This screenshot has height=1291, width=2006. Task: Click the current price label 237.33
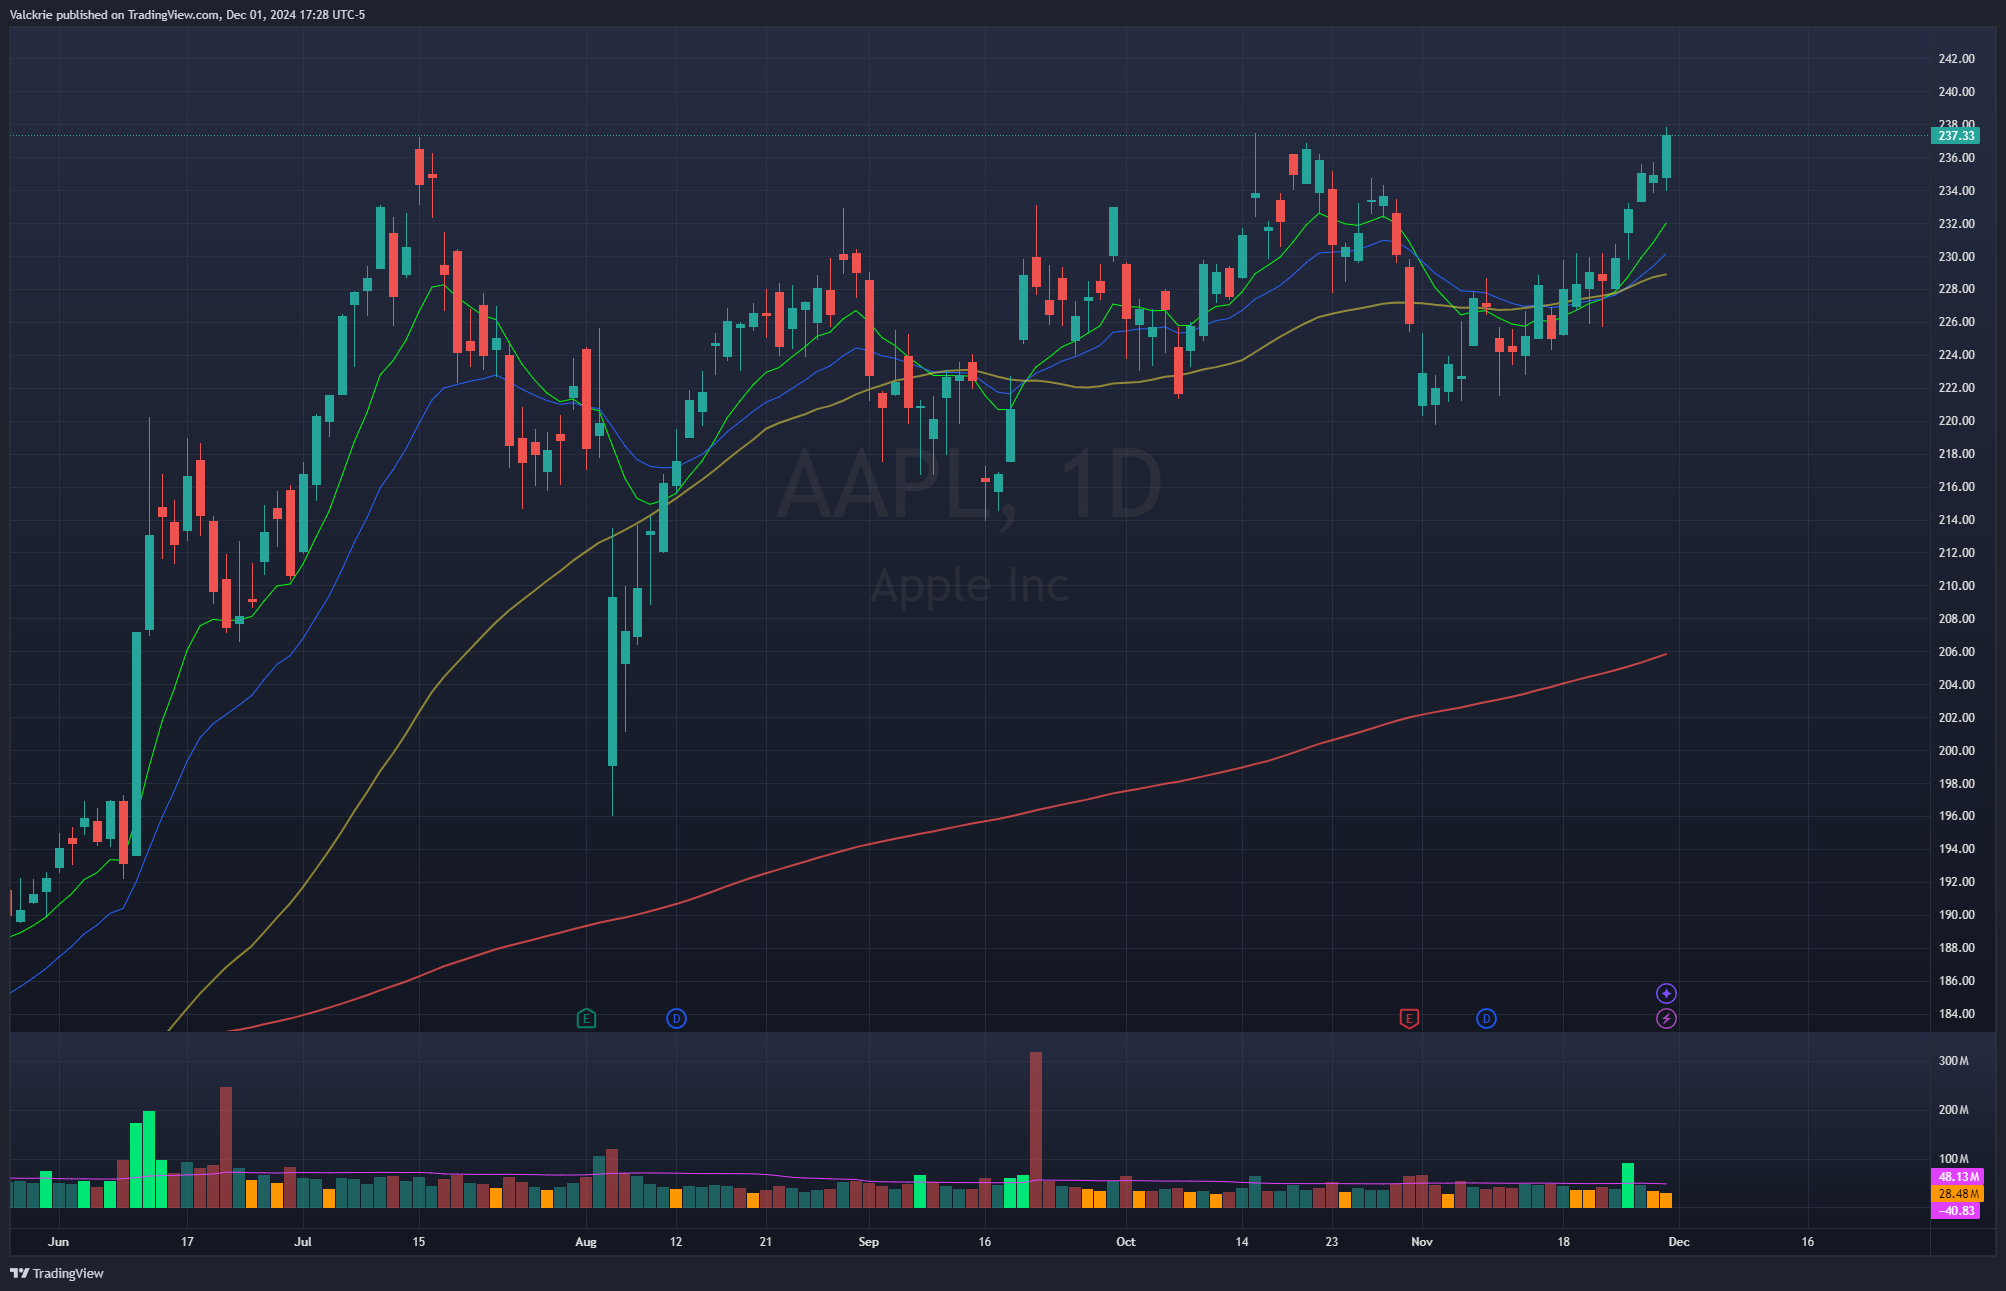click(x=1955, y=136)
